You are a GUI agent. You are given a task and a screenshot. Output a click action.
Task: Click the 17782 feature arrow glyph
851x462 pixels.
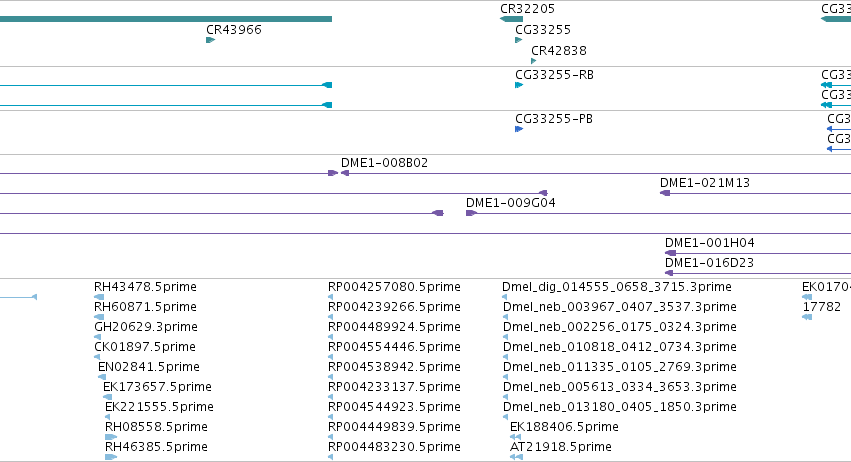click(807, 317)
